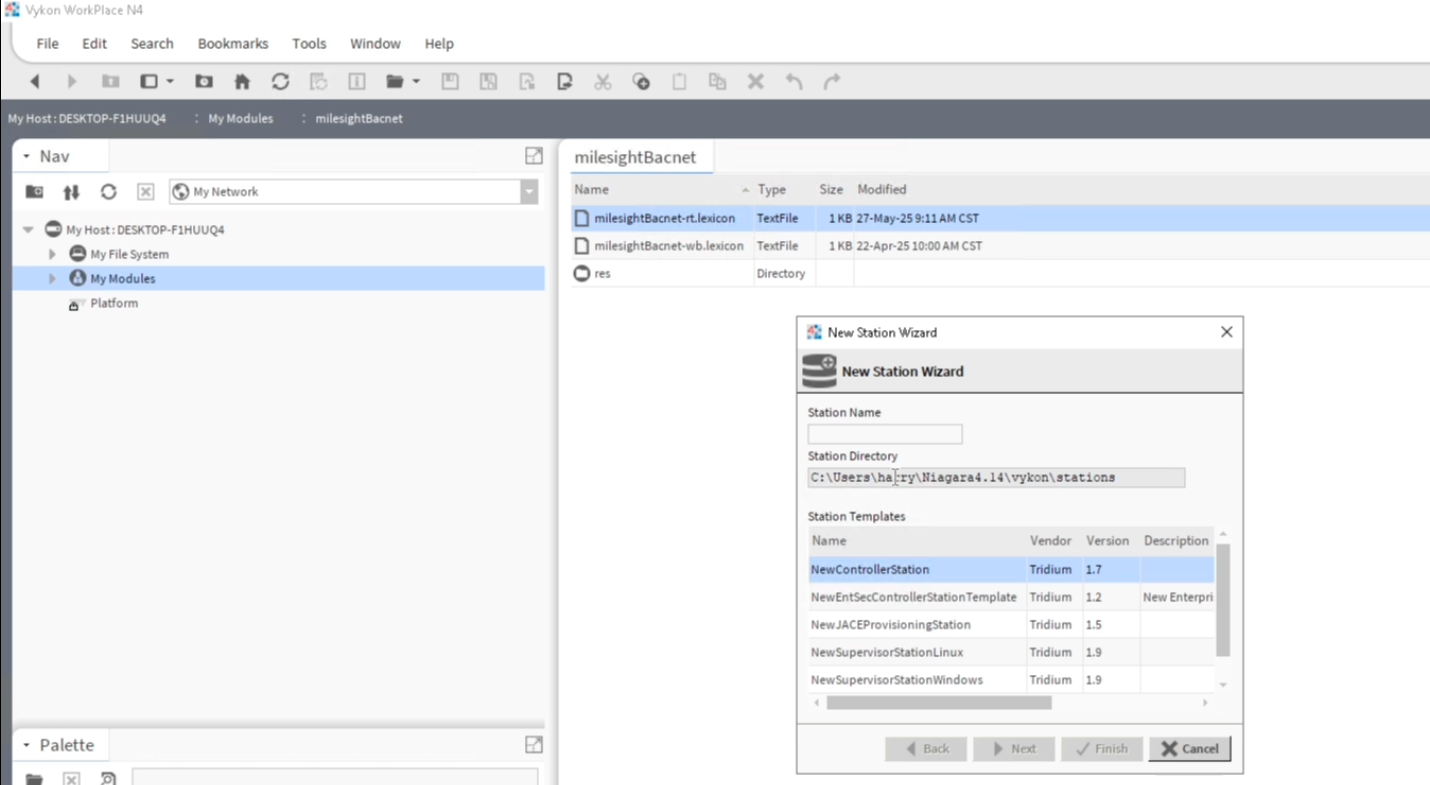The width and height of the screenshot is (1430, 785).
Task: Open the File menu
Action: [47, 44]
